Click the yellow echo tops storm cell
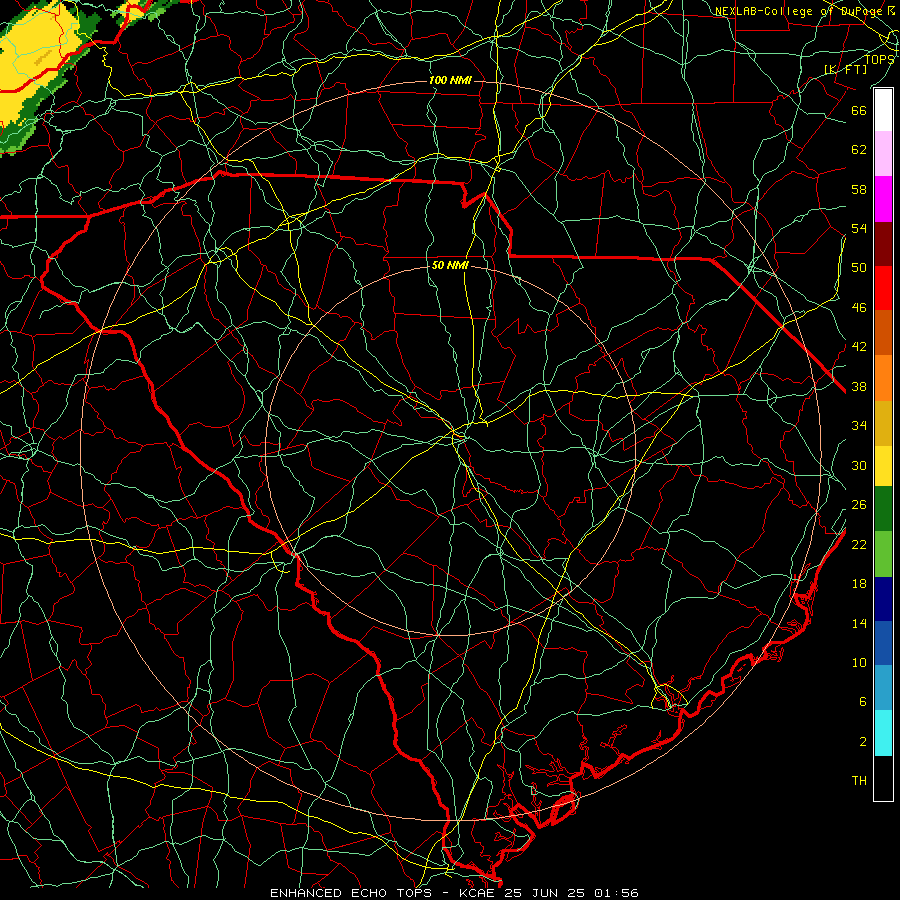 pos(37,60)
